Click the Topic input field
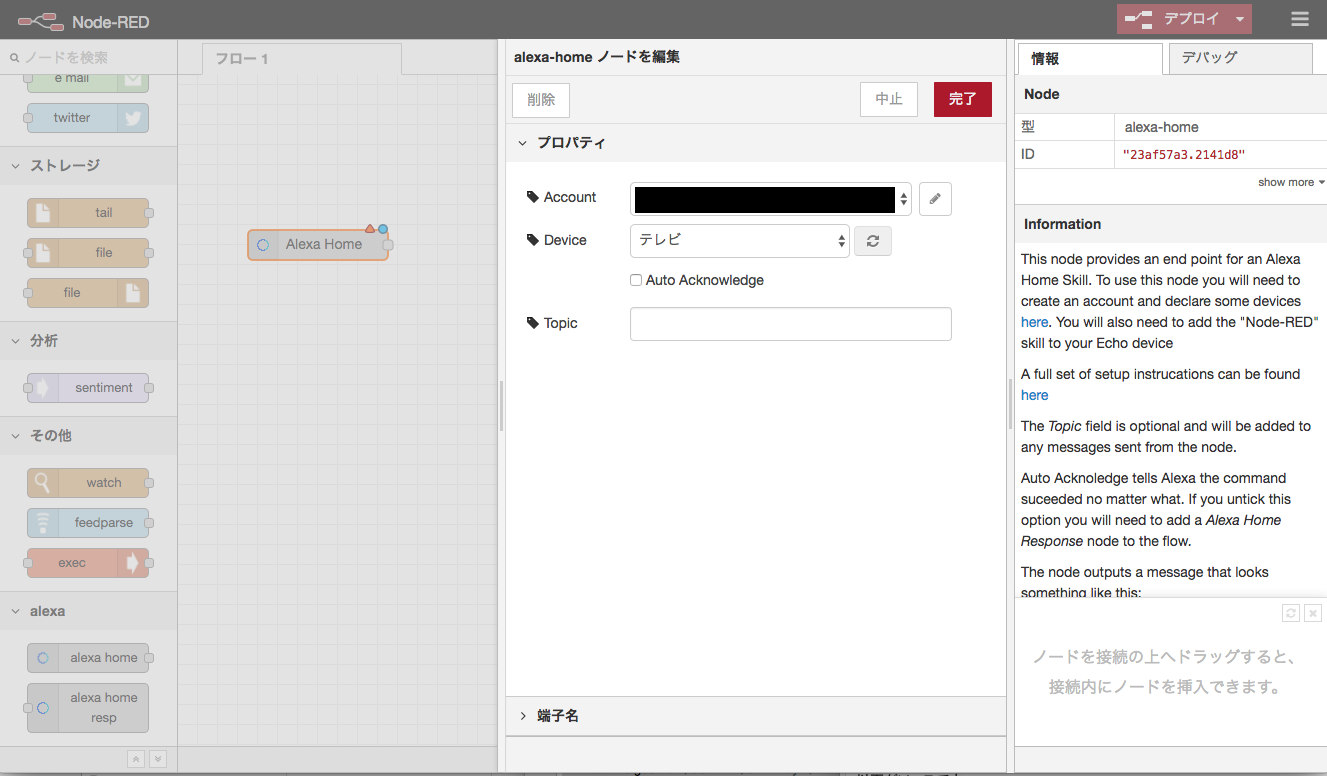1327x776 pixels. (790, 324)
